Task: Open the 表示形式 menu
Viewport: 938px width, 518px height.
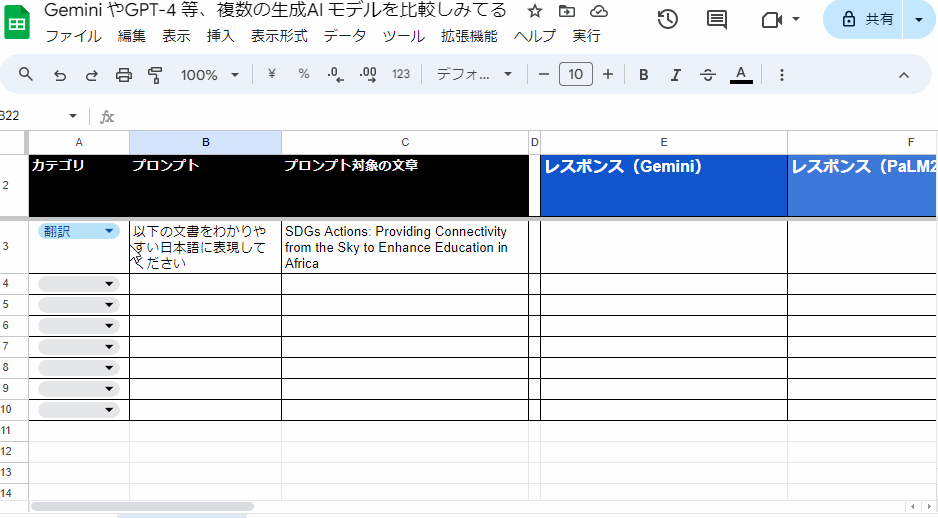Action: click(x=279, y=36)
